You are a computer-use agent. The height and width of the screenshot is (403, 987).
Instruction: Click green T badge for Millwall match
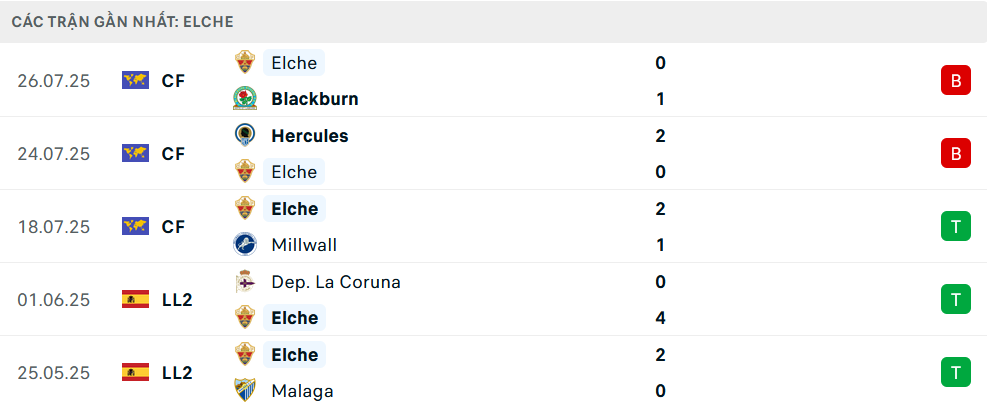pyautogui.click(x=956, y=226)
